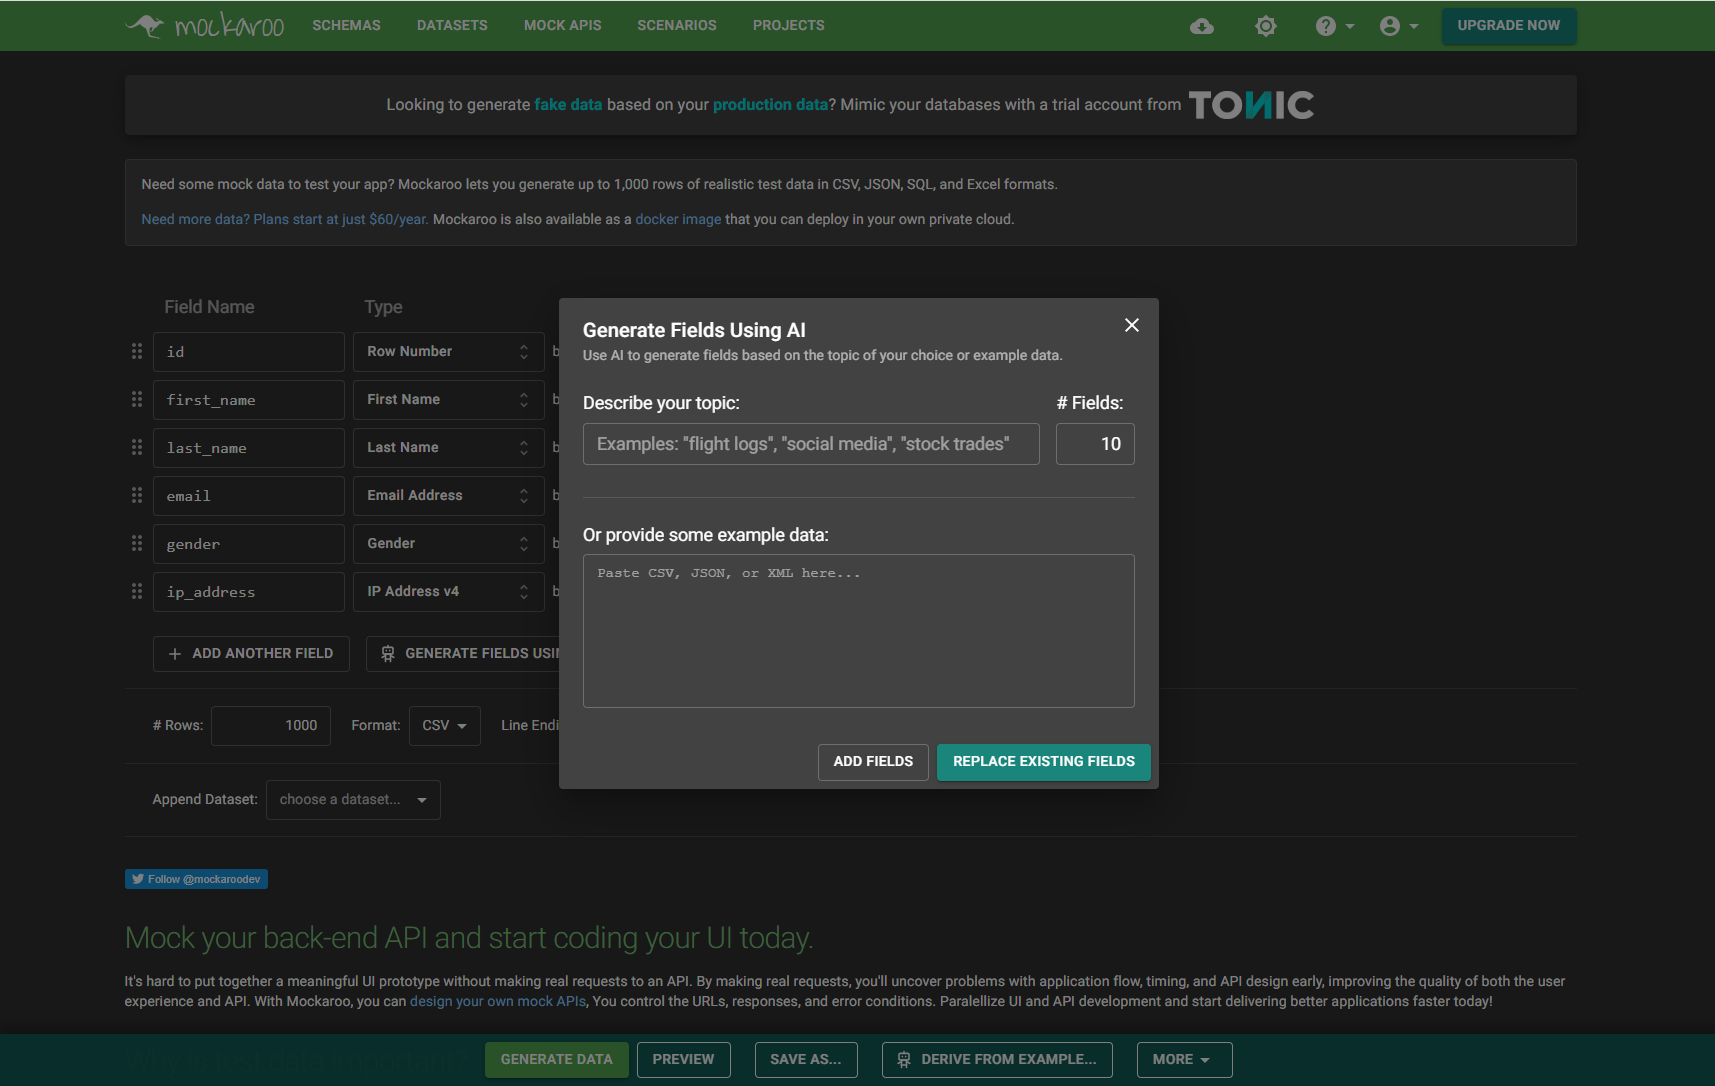Edit the email field name input
The width and height of the screenshot is (1715, 1086).
pyautogui.click(x=249, y=496)
